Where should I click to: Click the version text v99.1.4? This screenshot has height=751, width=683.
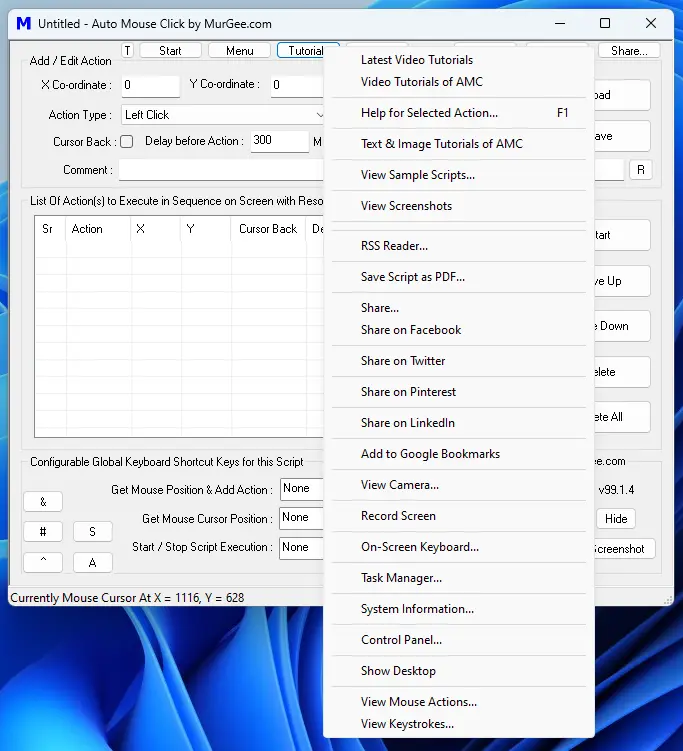(616, 490)
